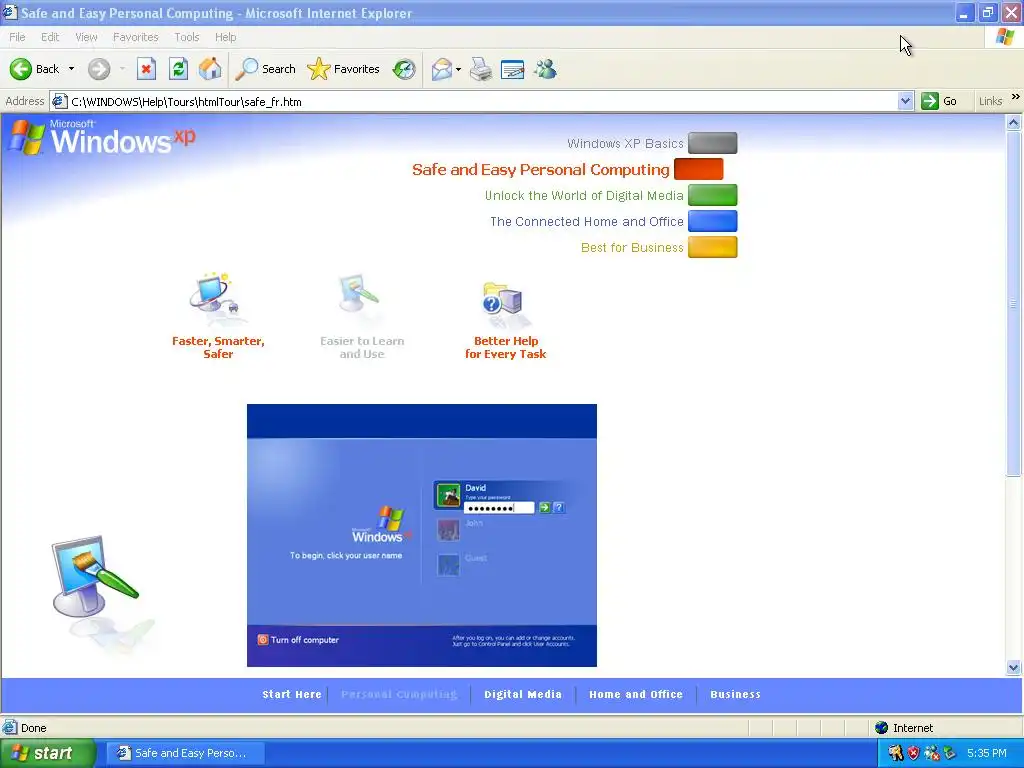The height and width of the screenshot is (768, 1024).
Task: Click the Edit page icon in toolbar
Action: point(513,69)
